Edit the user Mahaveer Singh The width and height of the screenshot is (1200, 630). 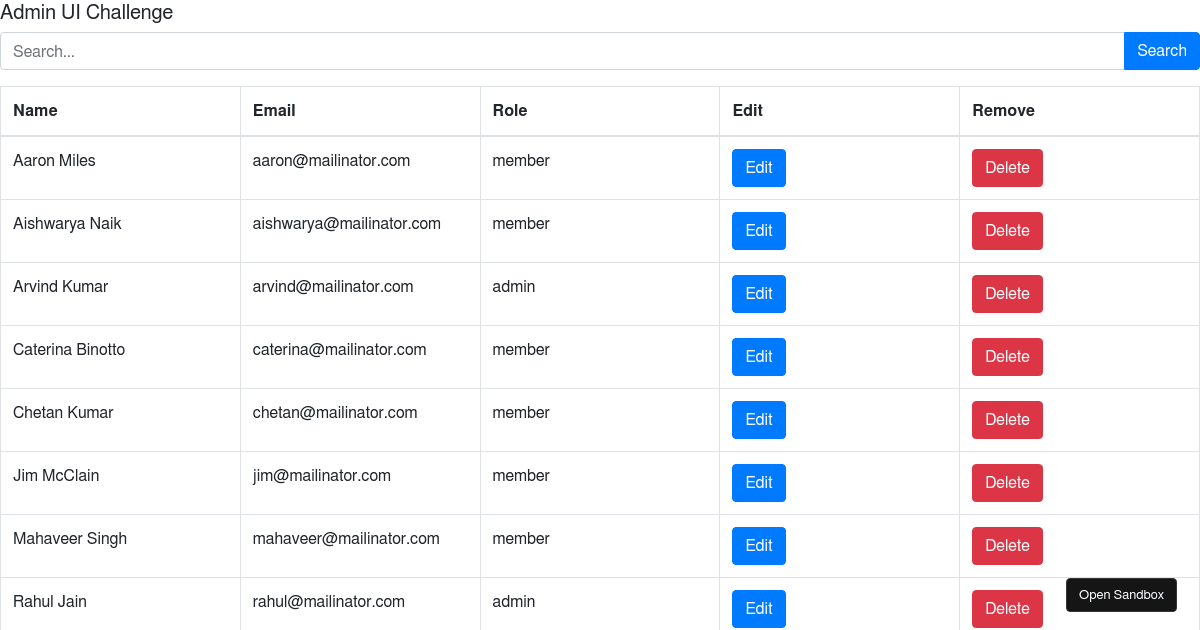pyautogui.click(x=758, y=545)
